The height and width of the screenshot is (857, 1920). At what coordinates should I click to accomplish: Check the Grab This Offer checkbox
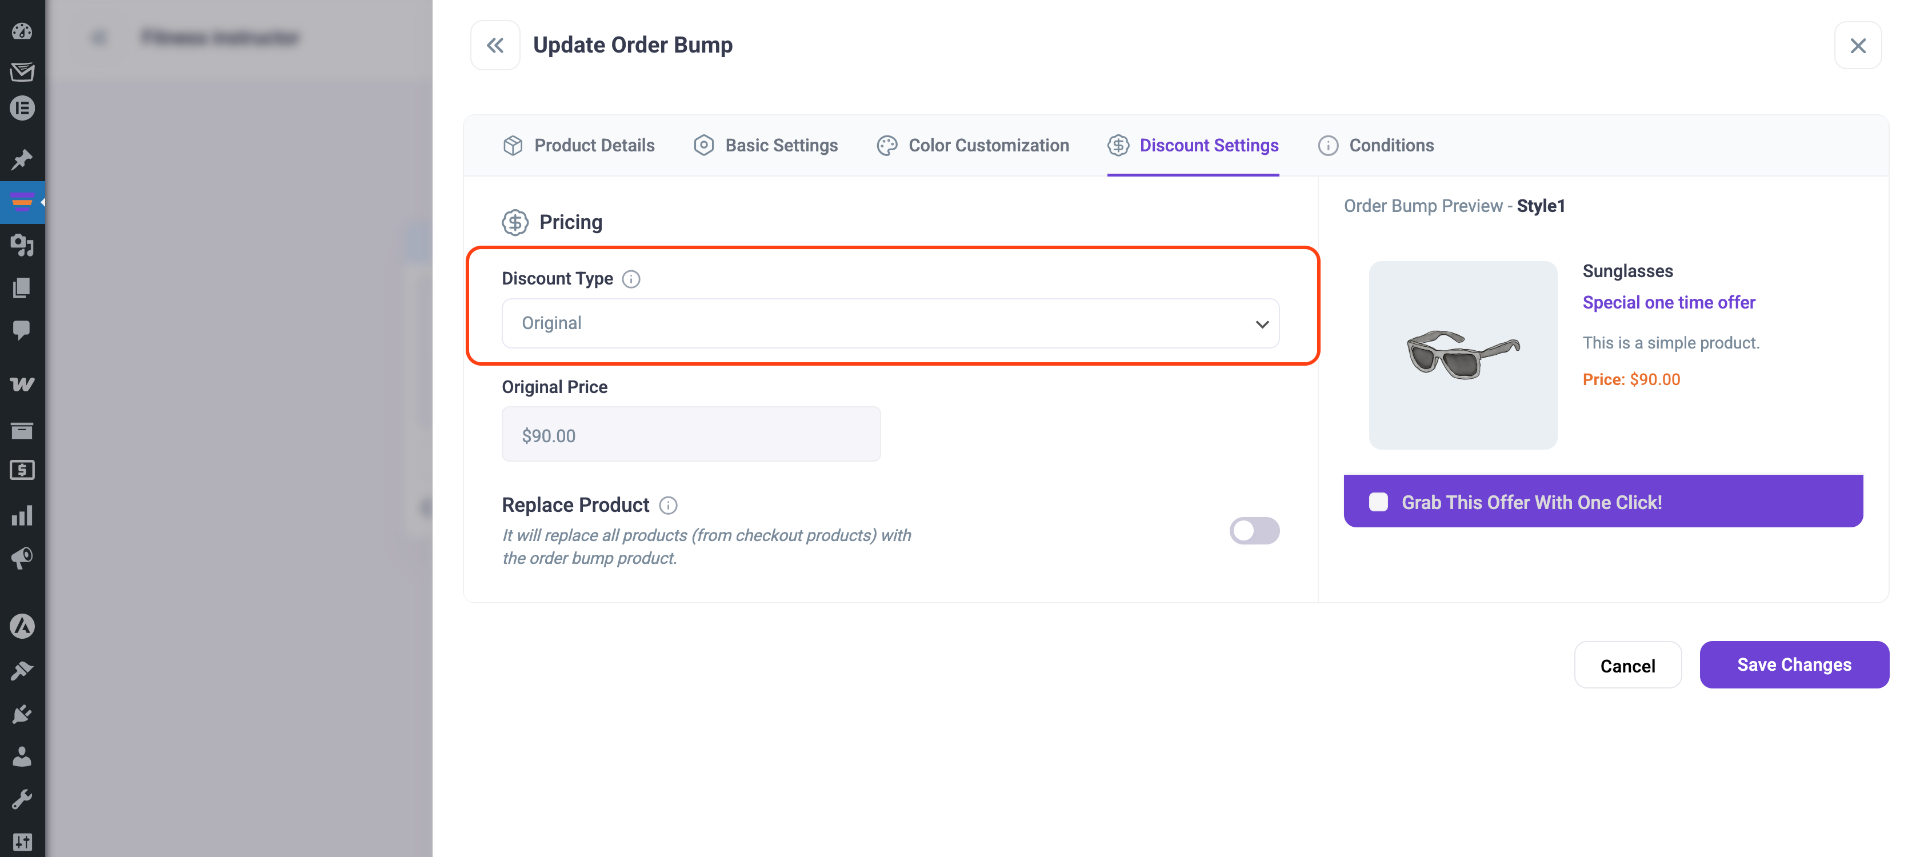point(1378,502)
